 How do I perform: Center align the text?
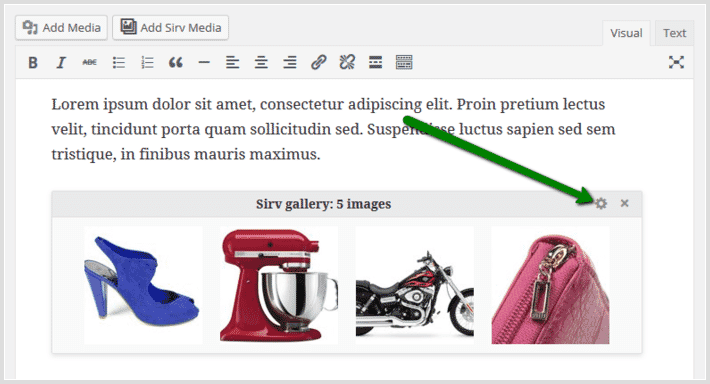261,62
